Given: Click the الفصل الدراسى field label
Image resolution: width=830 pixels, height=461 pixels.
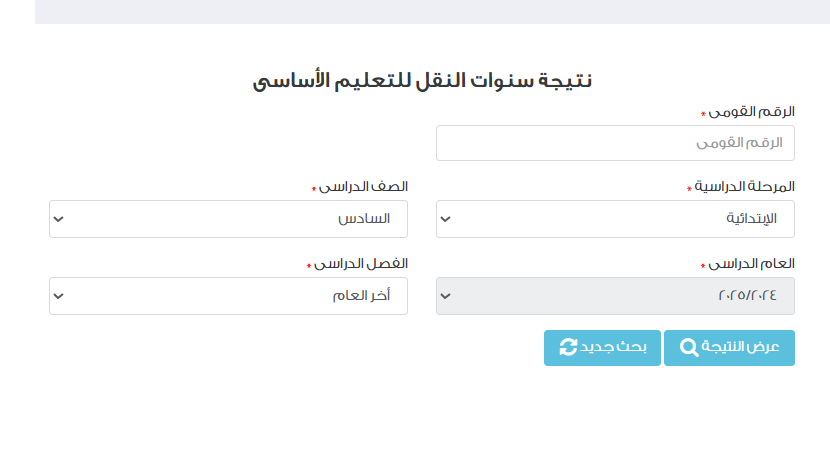Looking at the screenshot, I should pyautogui.click(x=361, y=264).
